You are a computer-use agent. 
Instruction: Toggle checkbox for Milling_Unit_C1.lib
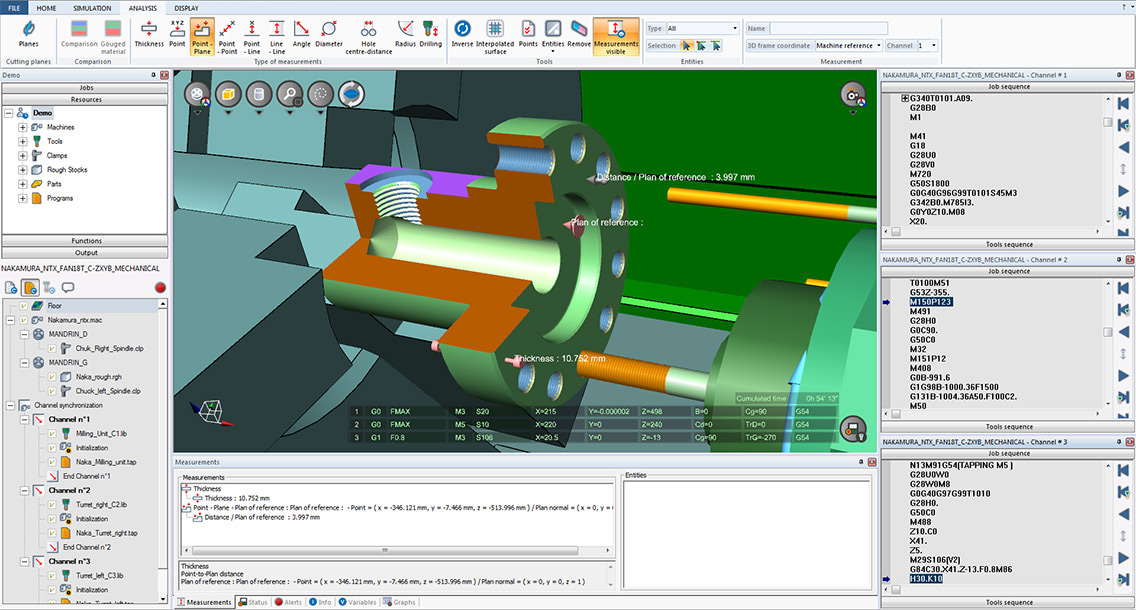pos(53,433)
